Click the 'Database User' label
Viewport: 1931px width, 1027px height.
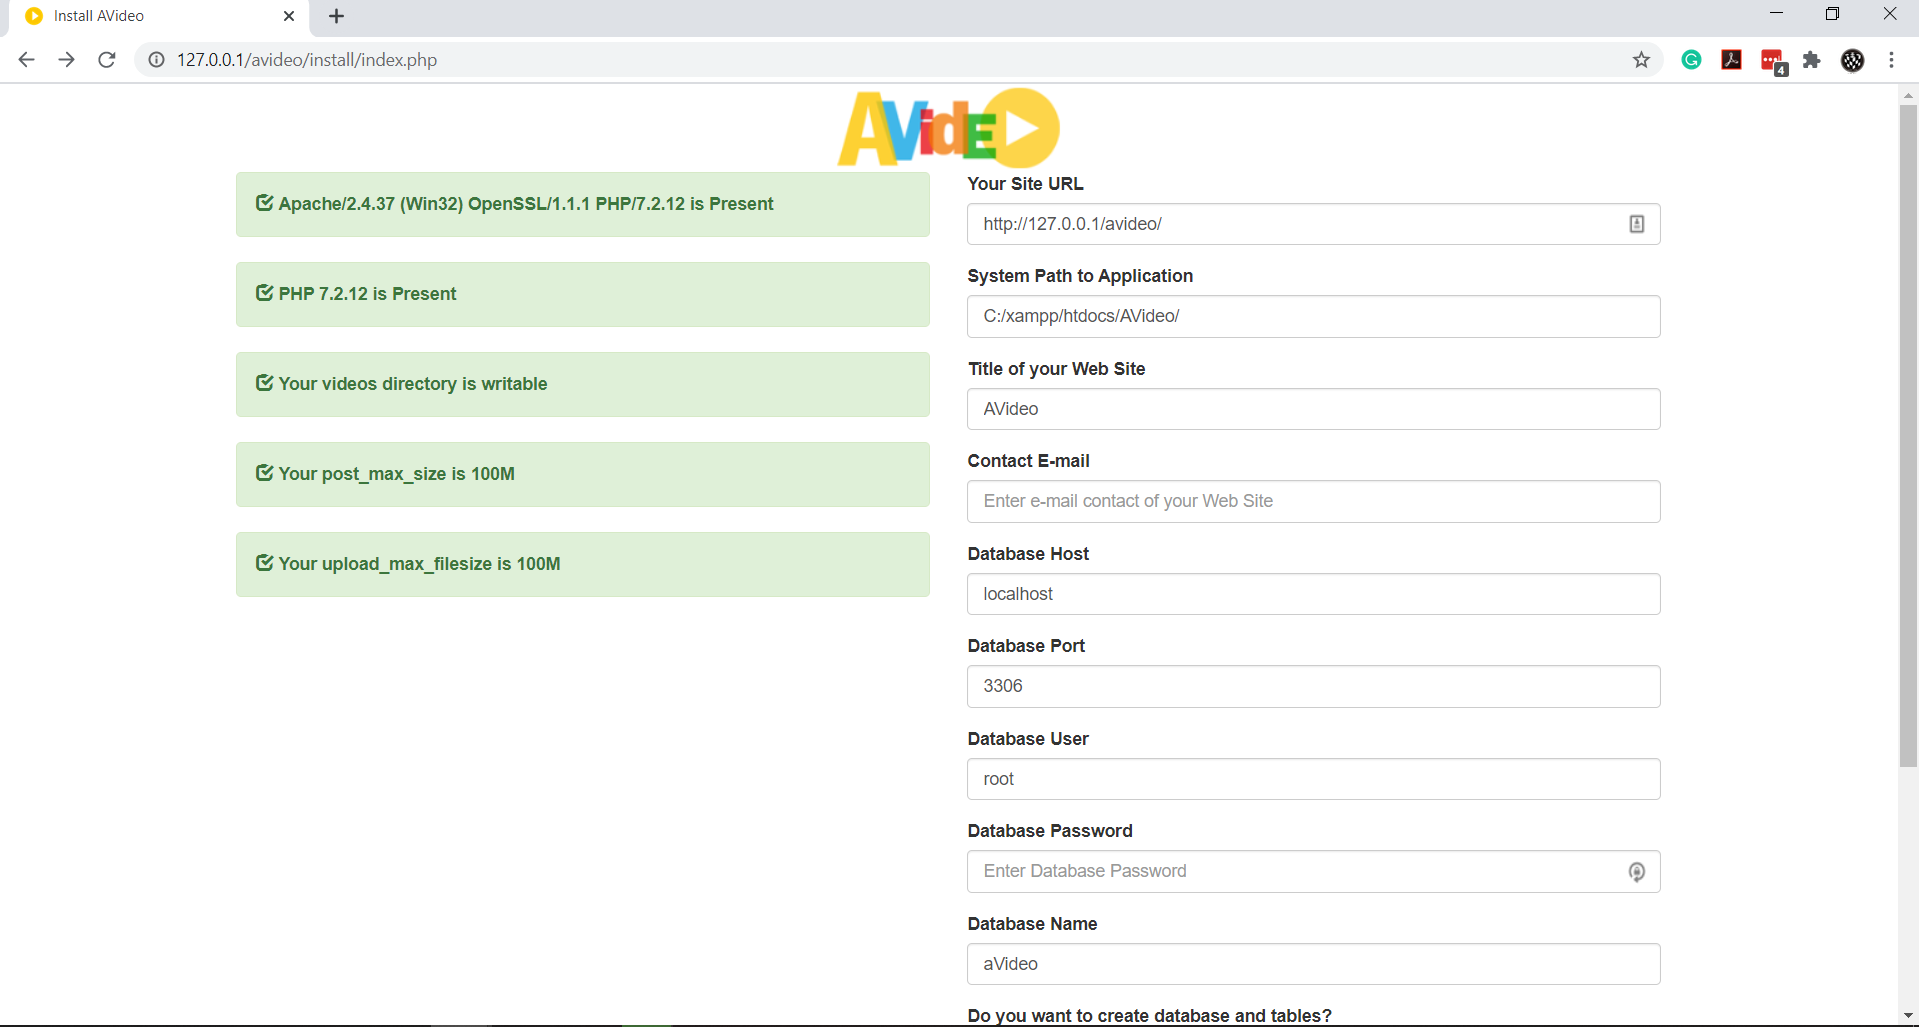1028,739
